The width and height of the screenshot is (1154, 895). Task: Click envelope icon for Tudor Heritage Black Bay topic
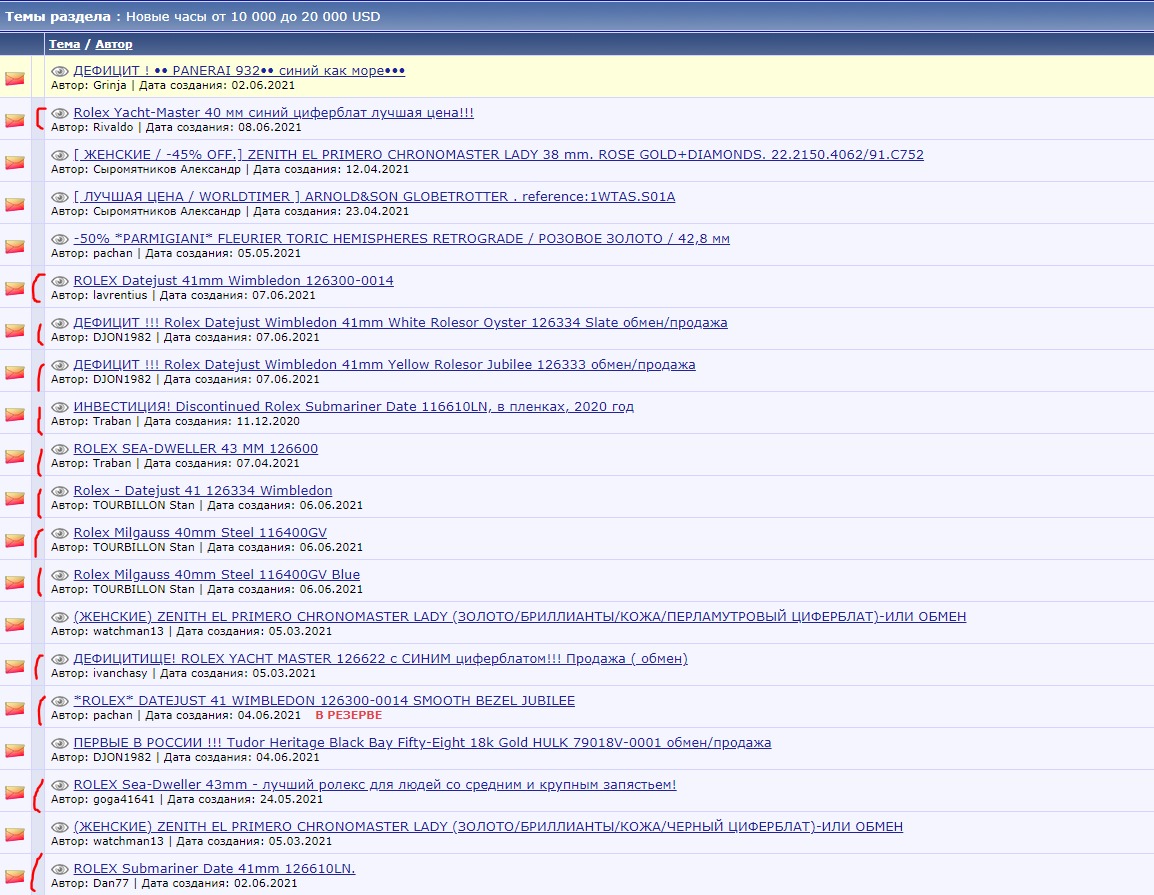click(x=15, y=749)
